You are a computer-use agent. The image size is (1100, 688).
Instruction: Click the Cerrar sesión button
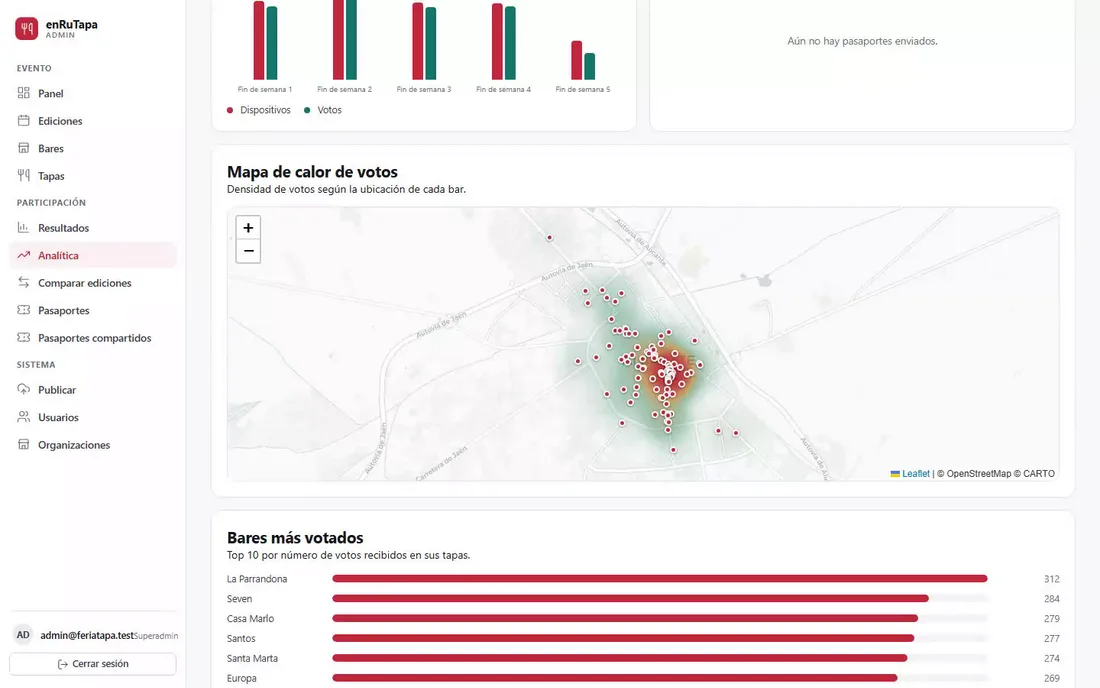point(93,664)
